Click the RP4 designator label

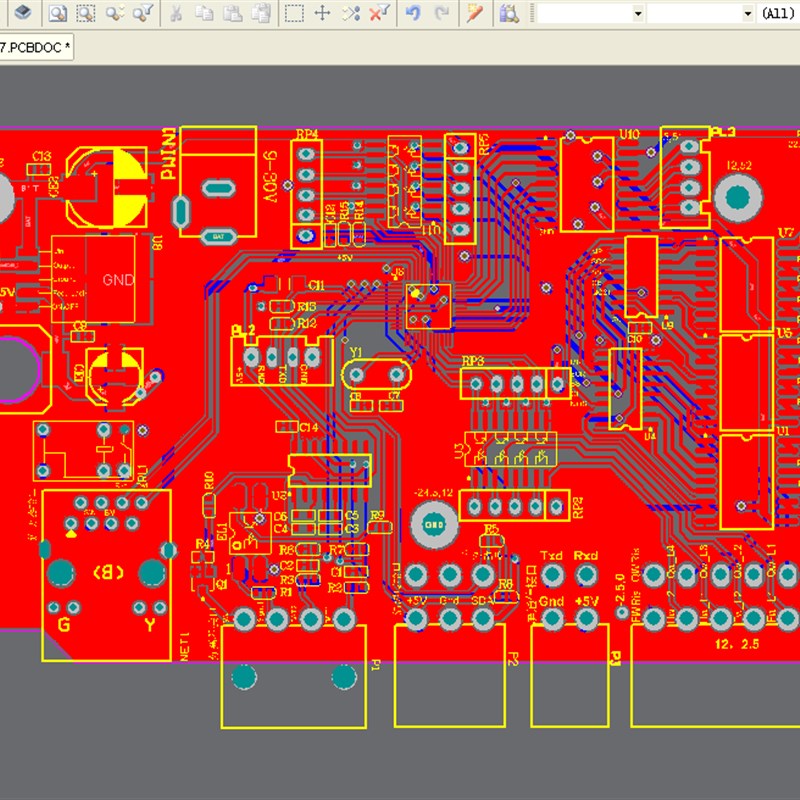pos(307,134)
